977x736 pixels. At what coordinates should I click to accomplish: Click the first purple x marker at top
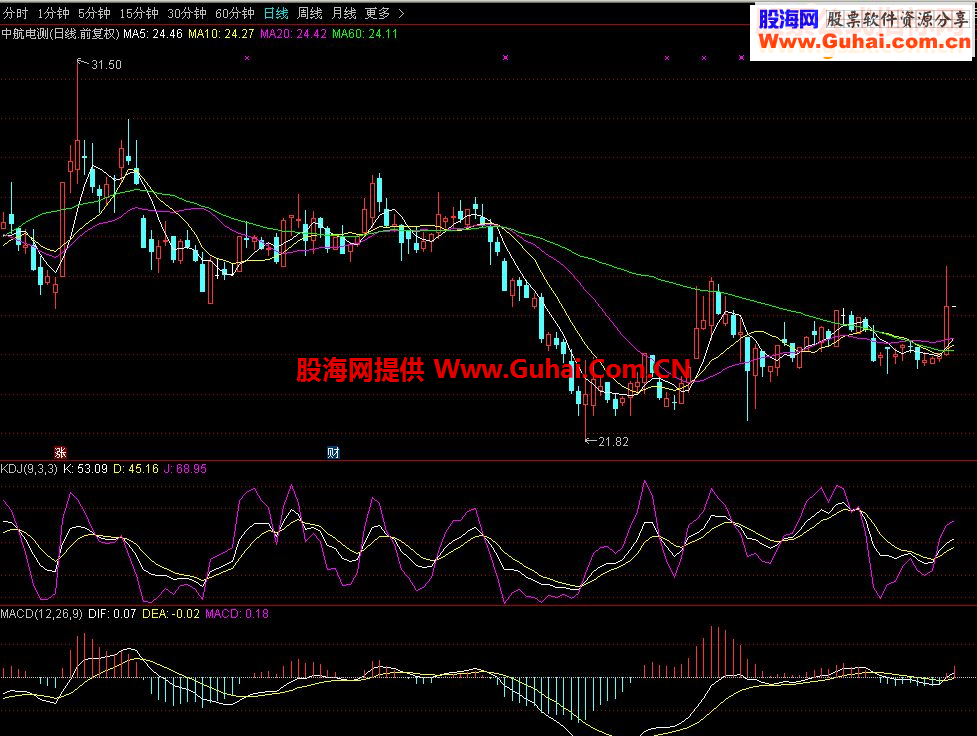click(247, 58)
